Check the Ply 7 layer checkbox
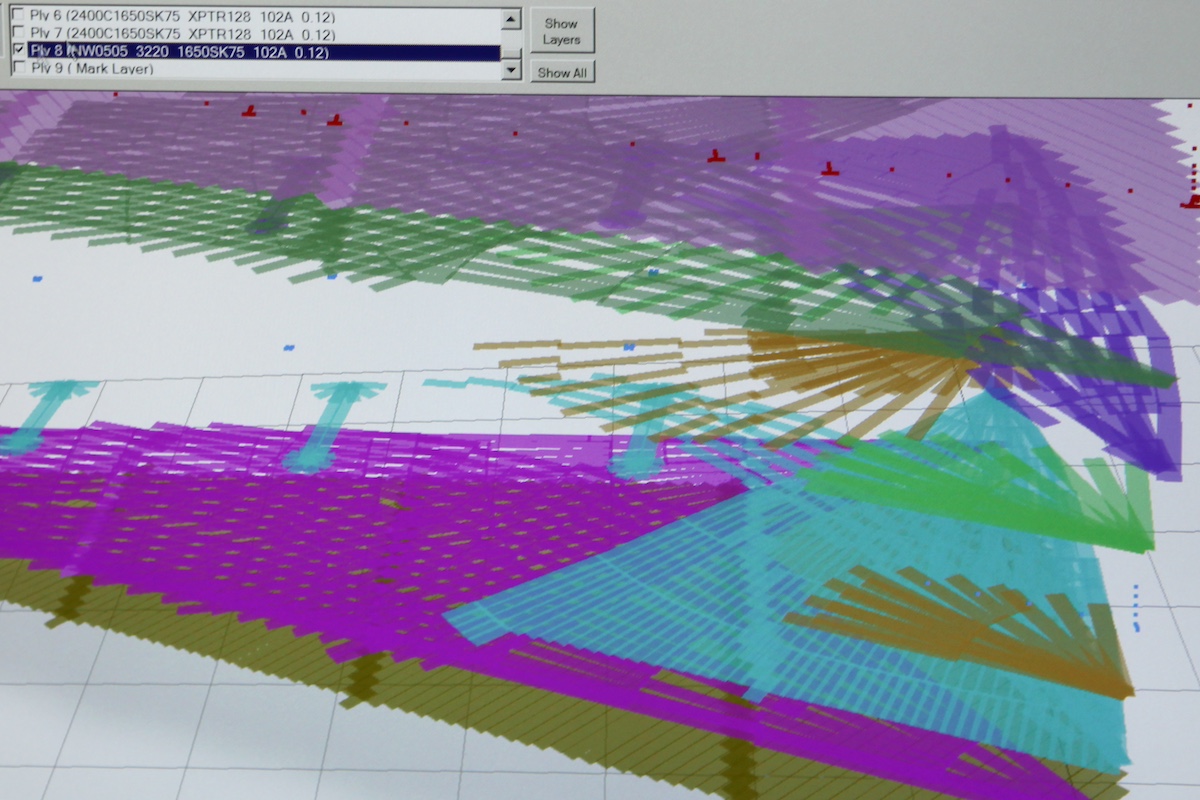1200x800 pixels. [19, 35]
